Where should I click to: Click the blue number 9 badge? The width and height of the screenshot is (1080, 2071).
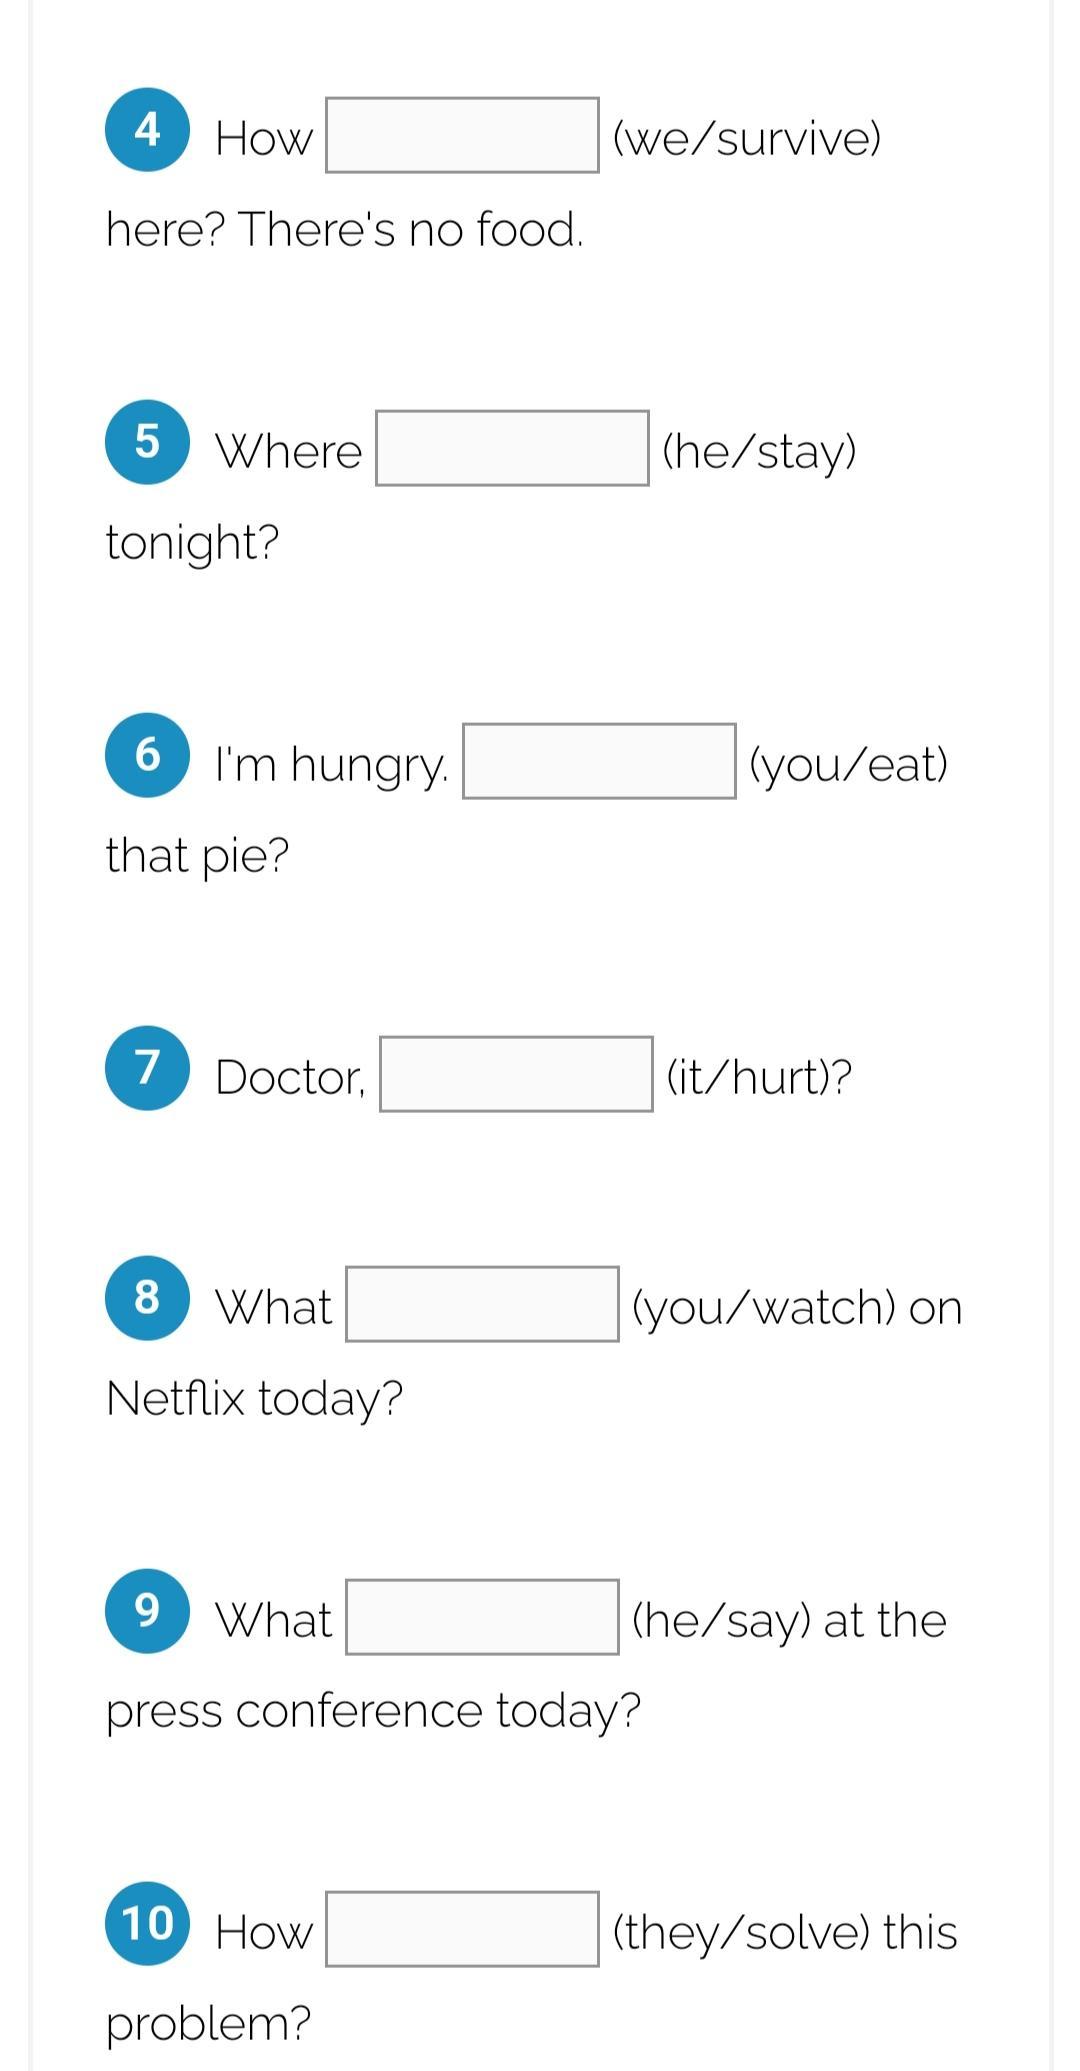[x=147, y=1611]
